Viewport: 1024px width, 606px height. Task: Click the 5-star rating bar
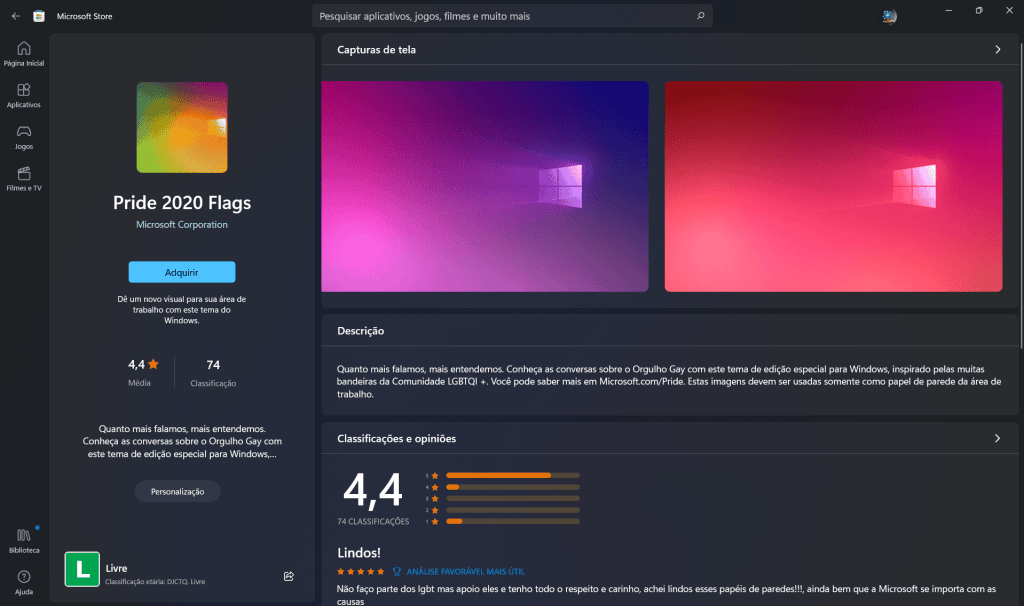(513, 475)
